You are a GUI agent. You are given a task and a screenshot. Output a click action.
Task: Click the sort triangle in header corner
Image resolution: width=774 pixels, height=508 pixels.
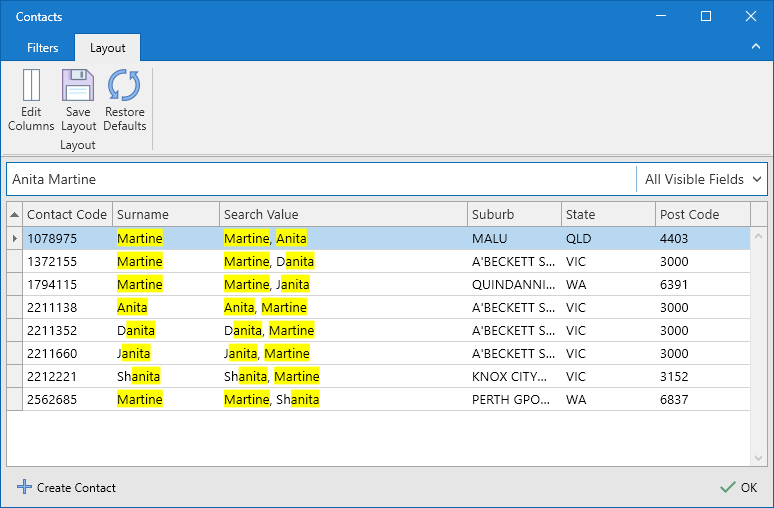coord(14,214)
